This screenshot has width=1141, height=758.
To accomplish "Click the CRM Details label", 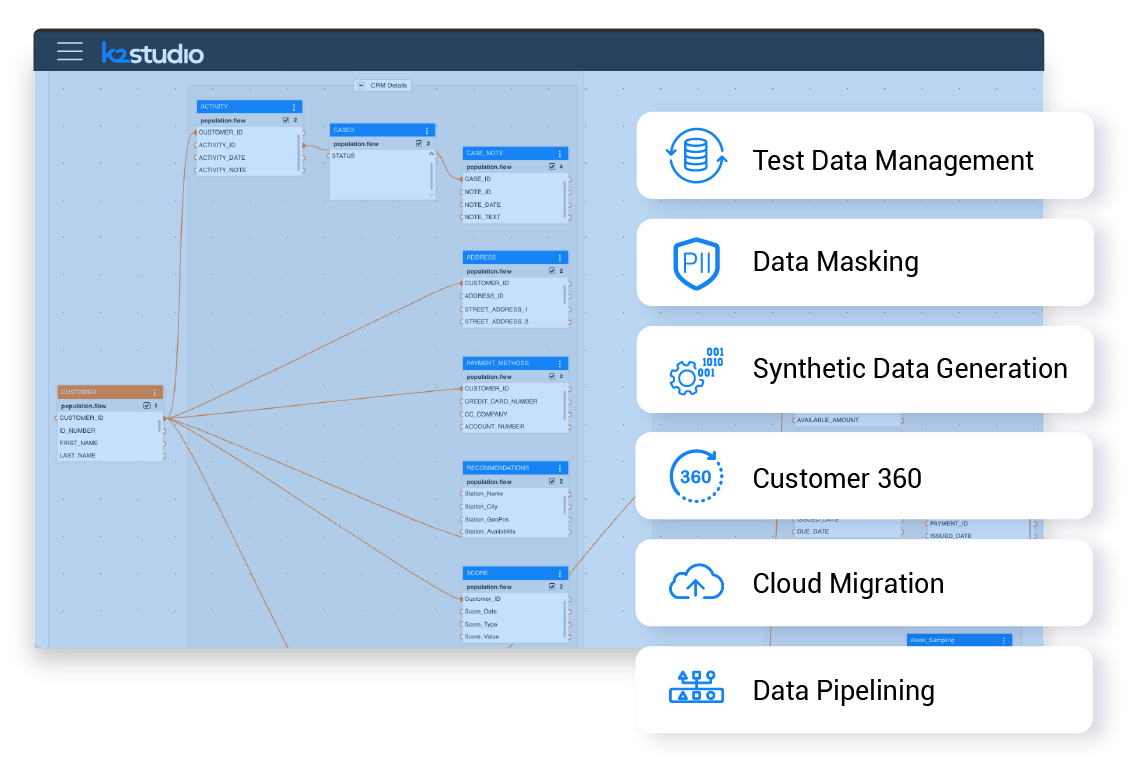I will coord(390,85).
